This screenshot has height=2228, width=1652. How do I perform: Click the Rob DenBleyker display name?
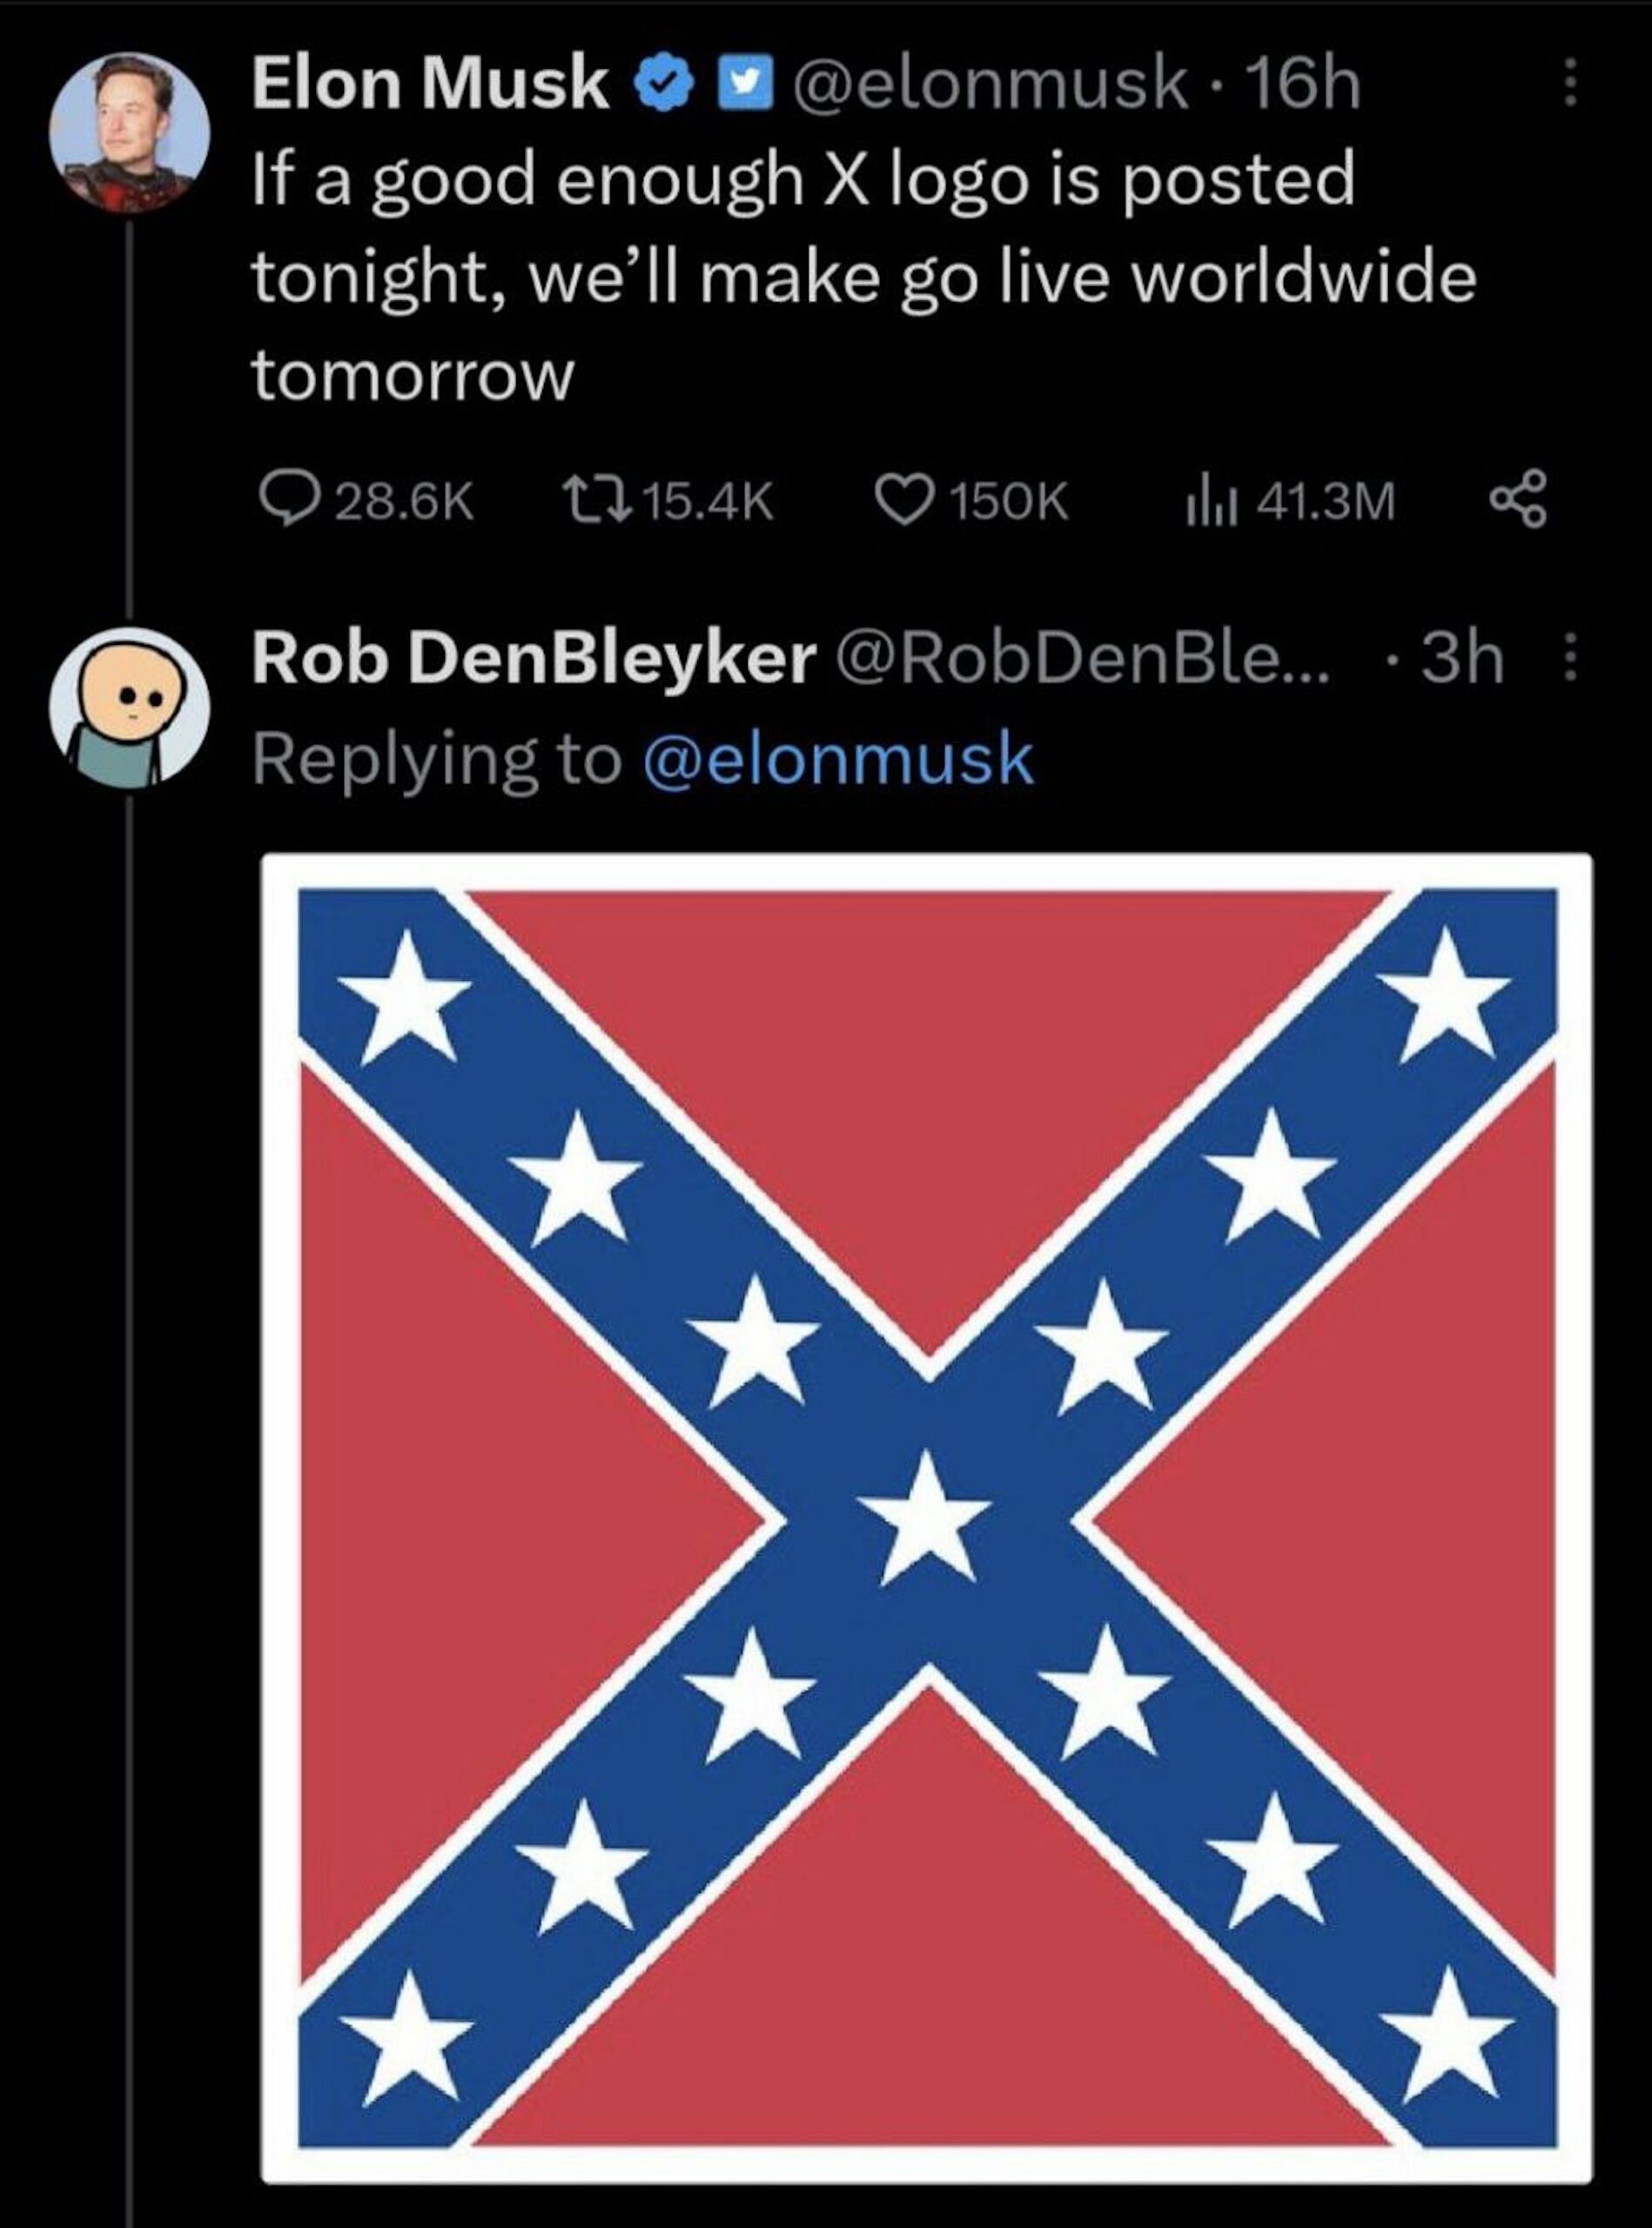[x=534, y=659]
